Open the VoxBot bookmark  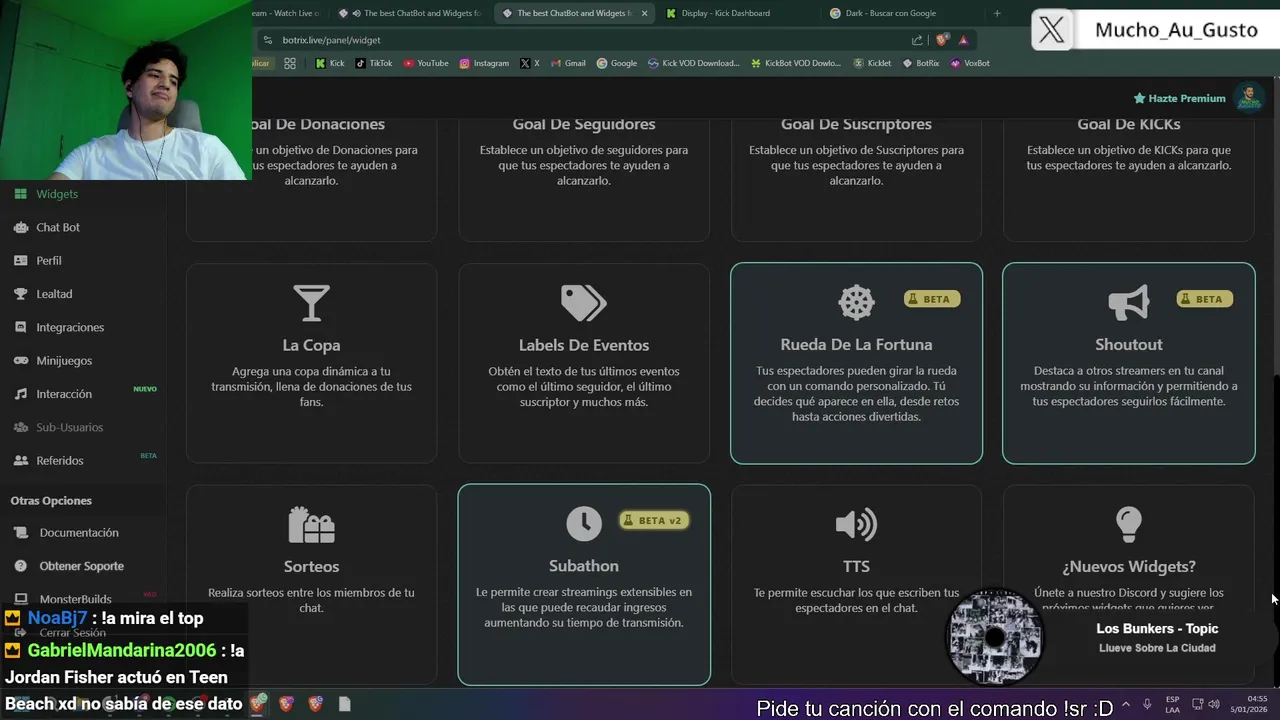(970, 63)
